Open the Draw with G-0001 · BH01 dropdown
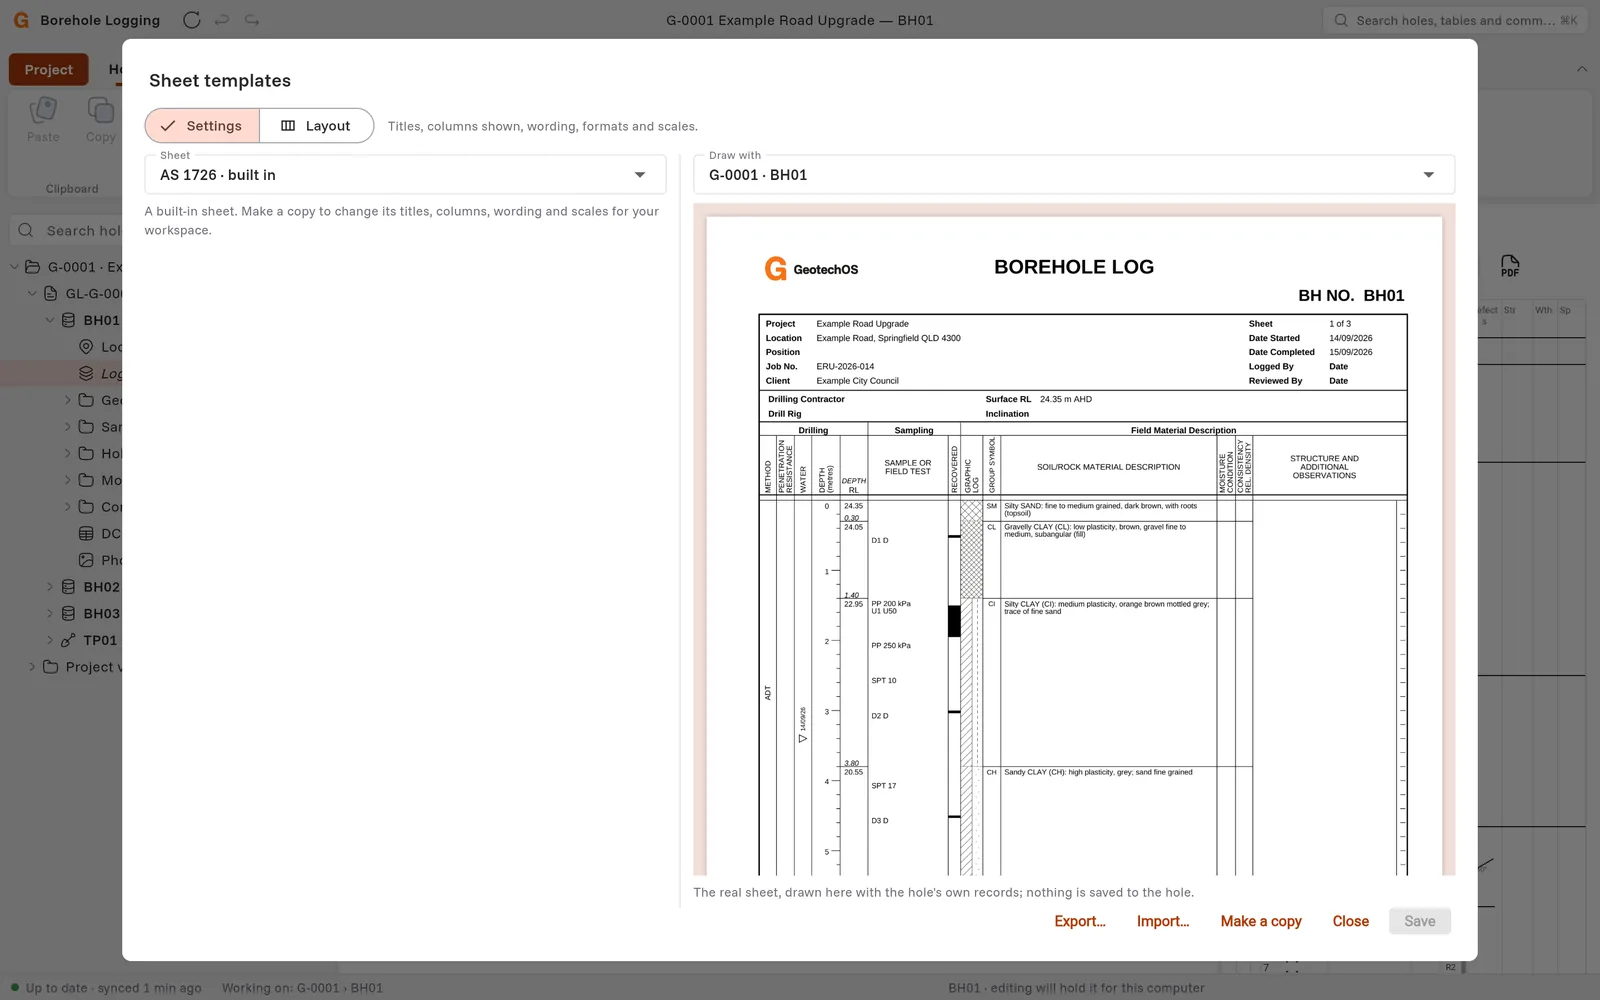Viewport: 1600px width, 1000px height. pos(1074,174)
